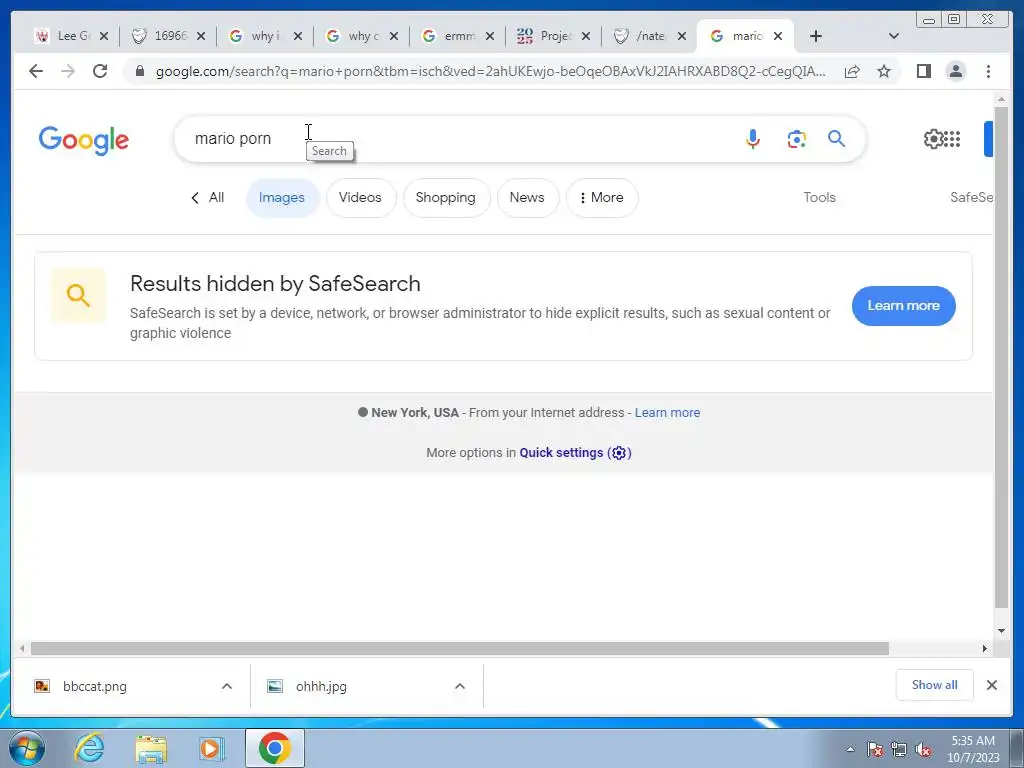Screen dimensions: 1024x768
Task: Go back to previous page
Action: click(36, 71)
